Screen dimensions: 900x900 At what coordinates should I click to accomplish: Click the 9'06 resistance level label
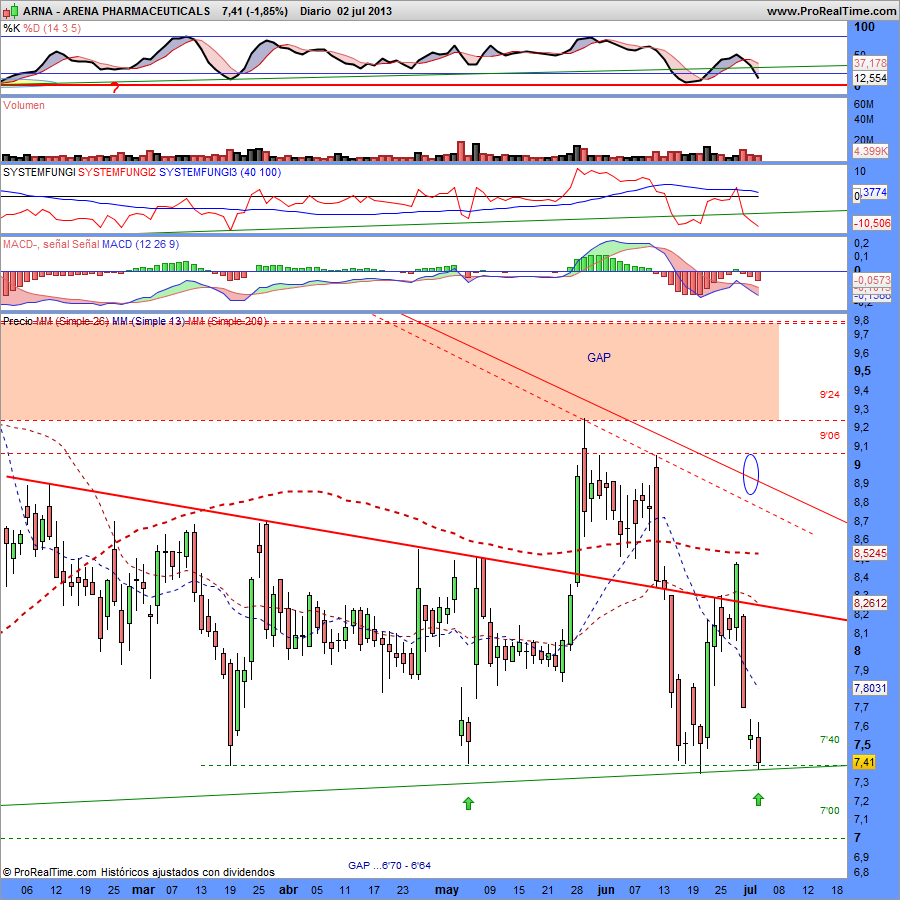tap(829, 436)
